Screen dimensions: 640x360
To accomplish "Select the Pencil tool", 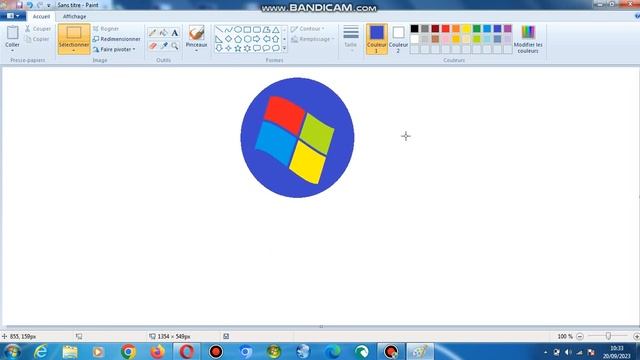I will [153, 33].
